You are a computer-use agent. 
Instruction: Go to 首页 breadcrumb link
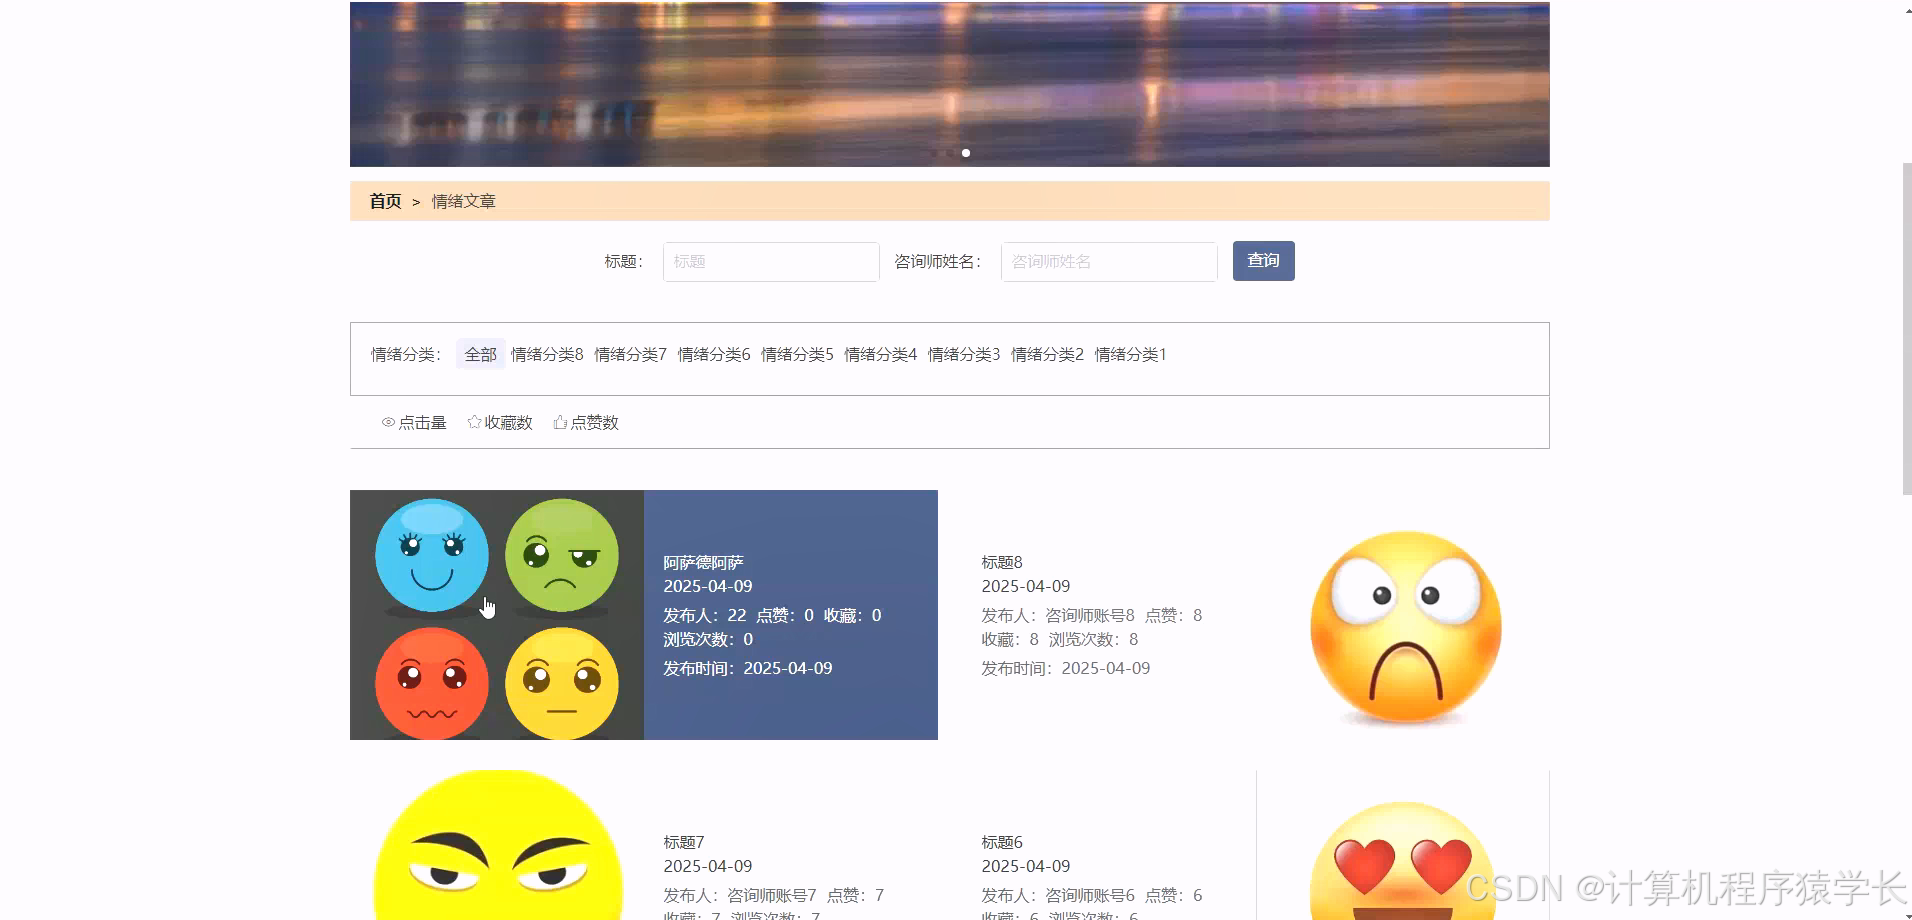pos(385,201)
